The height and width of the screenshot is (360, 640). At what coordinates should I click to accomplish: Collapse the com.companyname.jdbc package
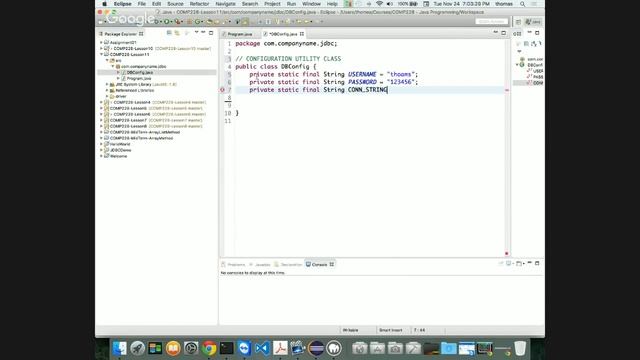pyautogui.click(x=113, y=66)
